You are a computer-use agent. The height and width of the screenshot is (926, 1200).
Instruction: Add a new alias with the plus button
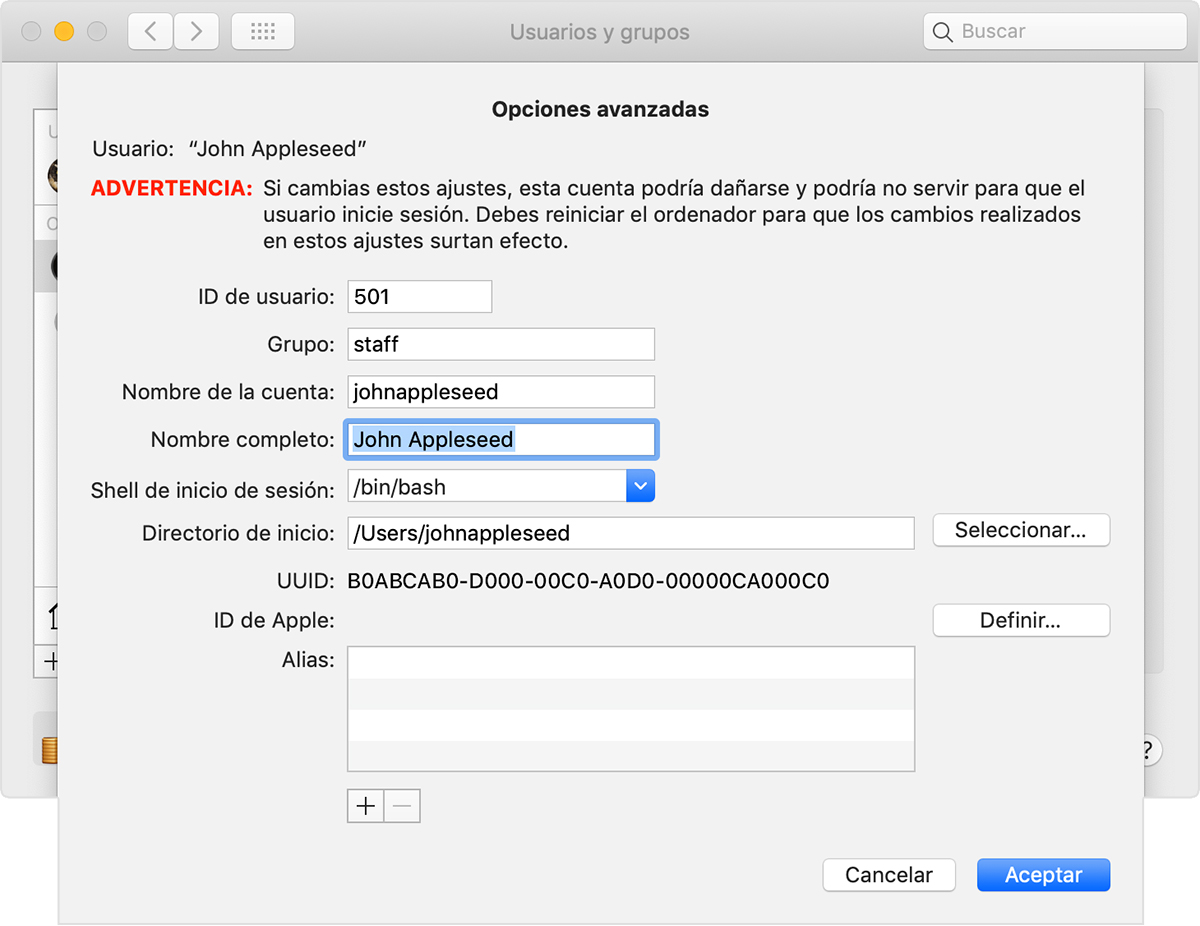point(366,806)
